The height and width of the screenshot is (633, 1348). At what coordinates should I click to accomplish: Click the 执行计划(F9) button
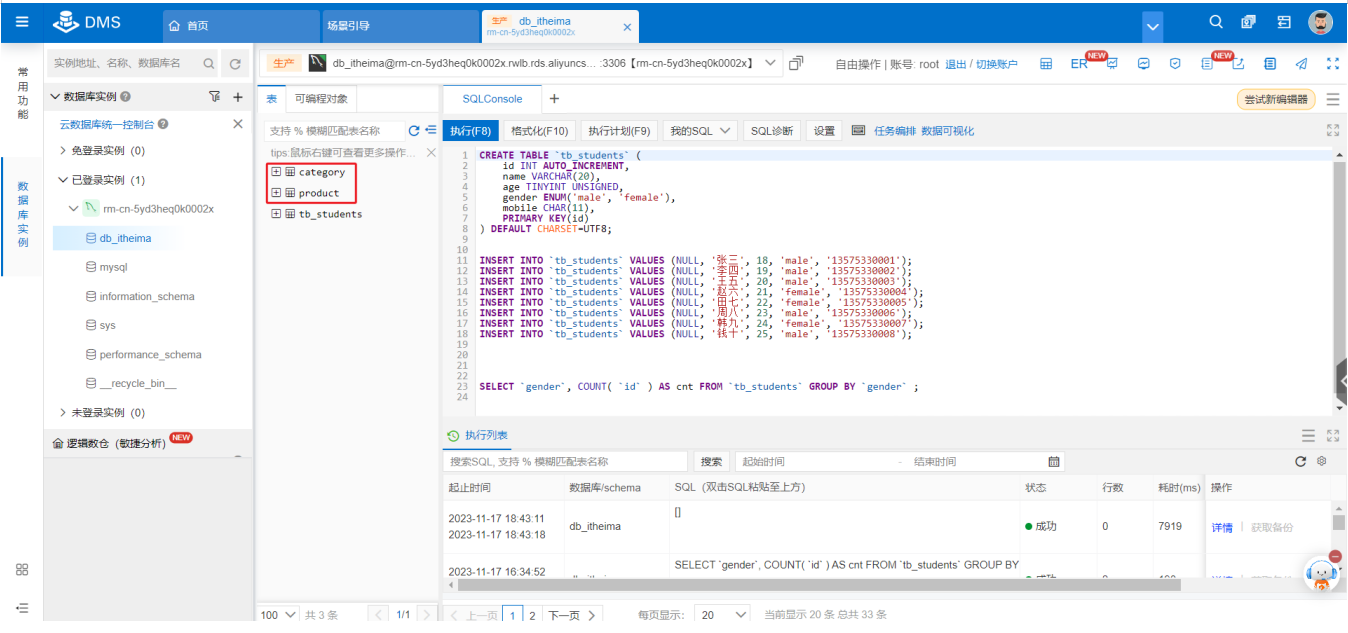[619, 131]
